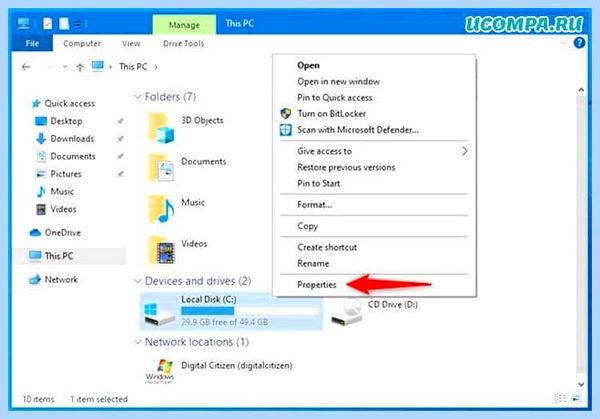Select the 3D Objects folder icon

[161, 128]
